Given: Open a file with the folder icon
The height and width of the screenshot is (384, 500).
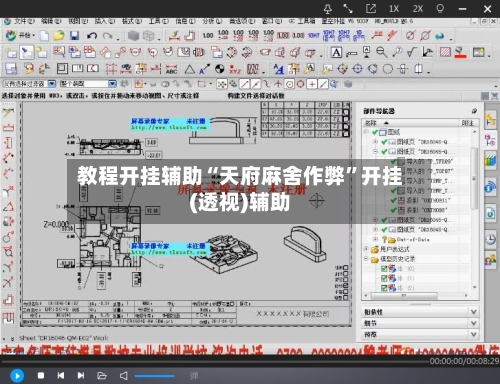Looking at the screenshot, I should click(102, 376).
